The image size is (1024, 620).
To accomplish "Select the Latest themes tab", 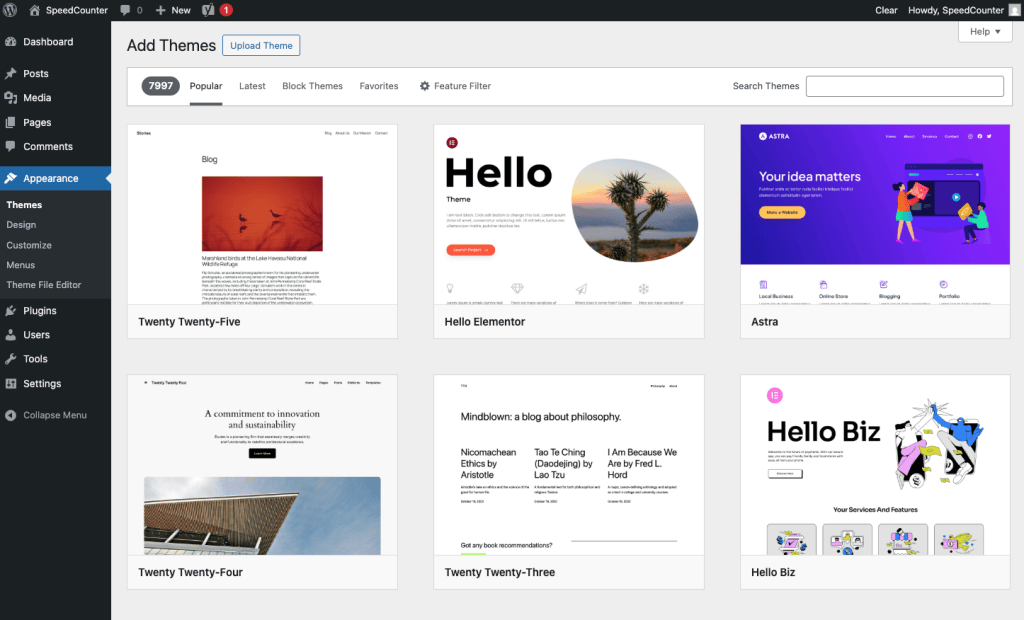I will point(252,86).
